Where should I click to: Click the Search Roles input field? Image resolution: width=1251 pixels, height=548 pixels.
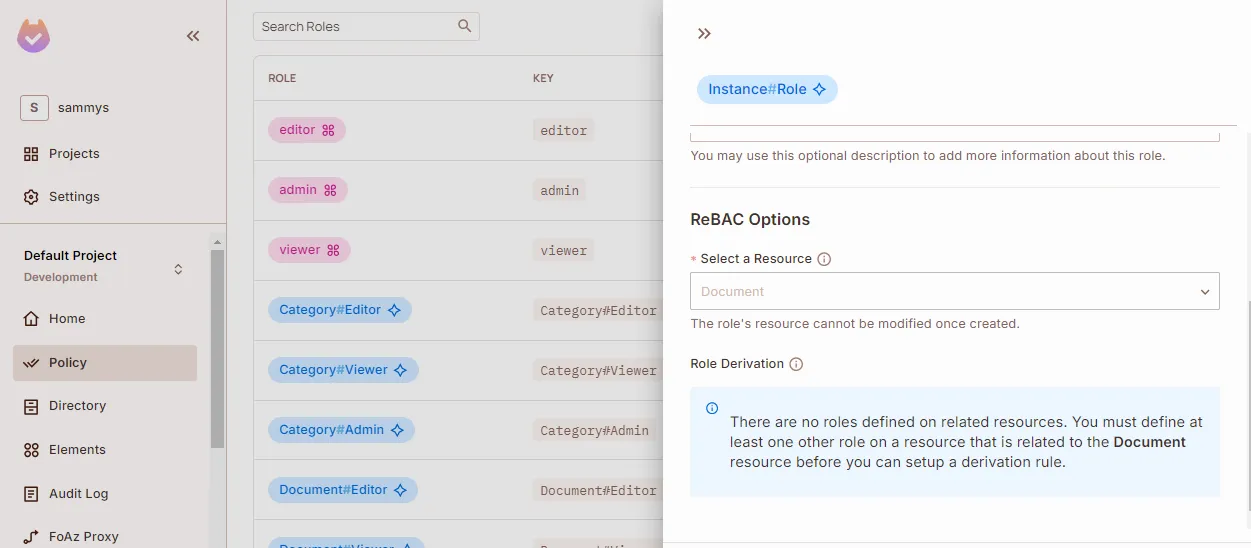pyautogui.click(x=355, y=27)
